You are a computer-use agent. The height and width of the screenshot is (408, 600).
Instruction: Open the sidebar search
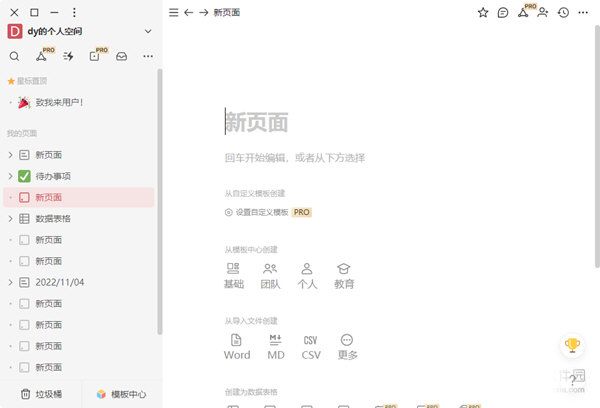click(14, 56)
